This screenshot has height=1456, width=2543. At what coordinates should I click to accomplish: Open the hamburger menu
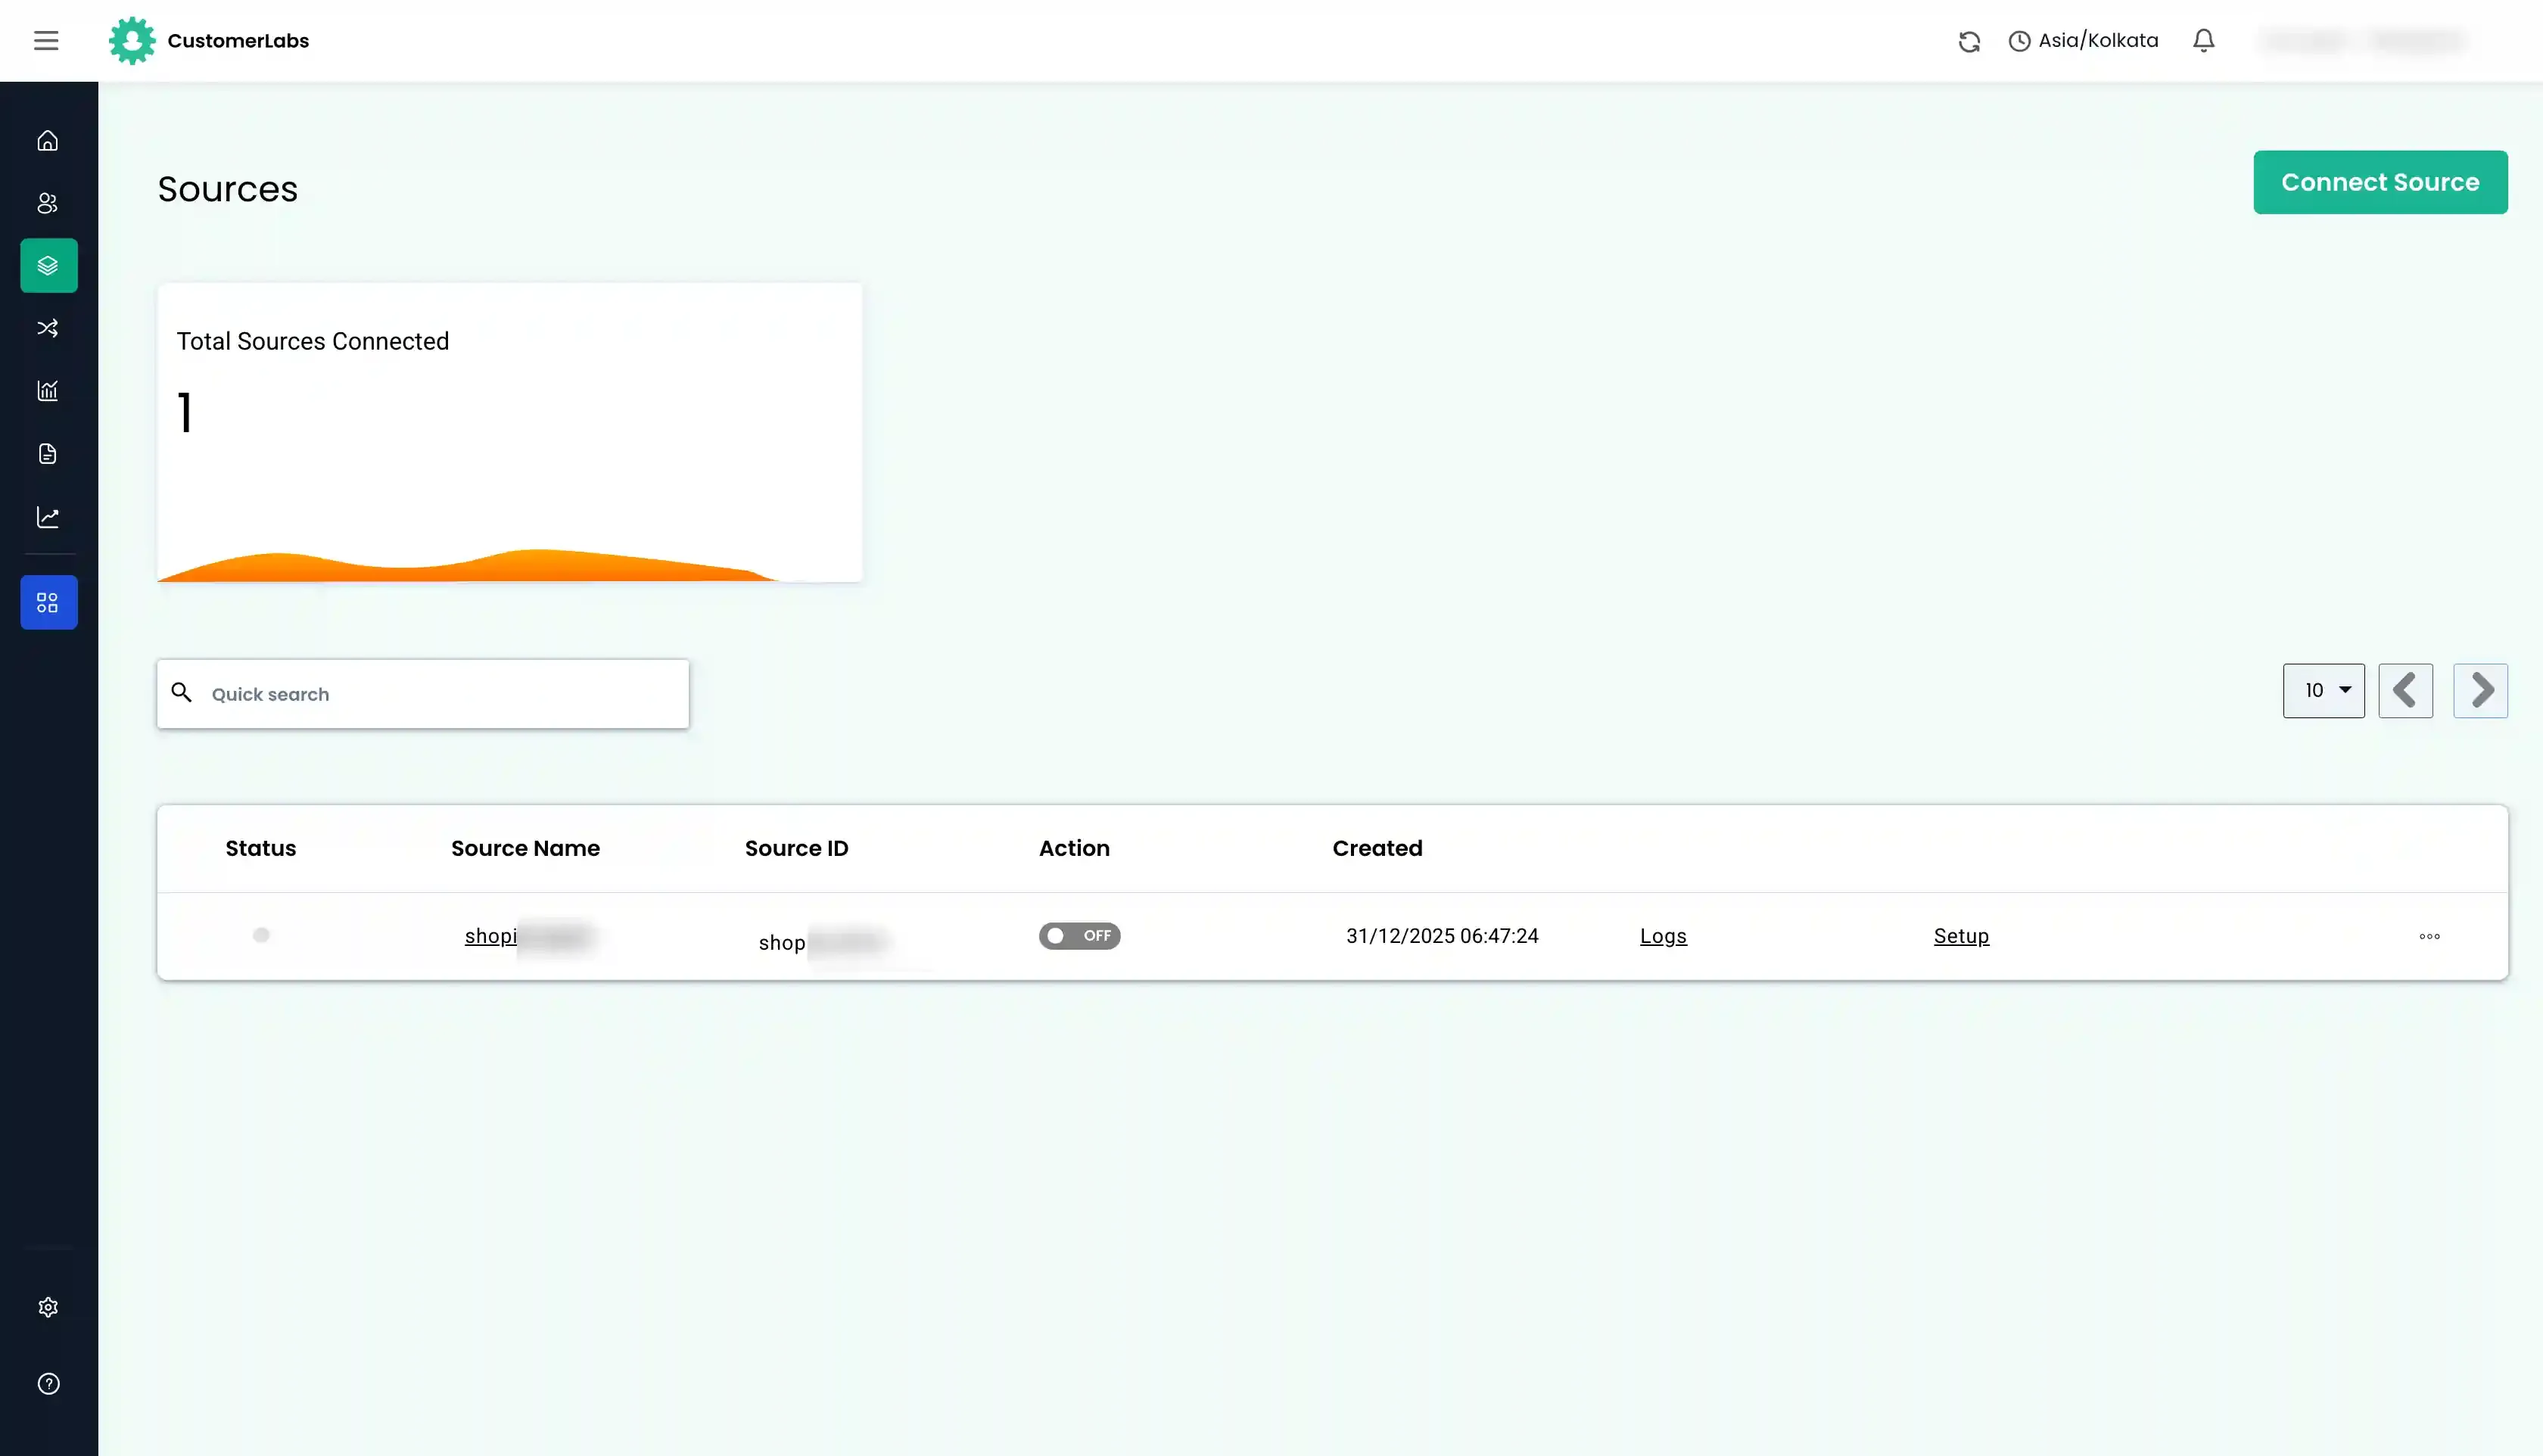(46, 41)
